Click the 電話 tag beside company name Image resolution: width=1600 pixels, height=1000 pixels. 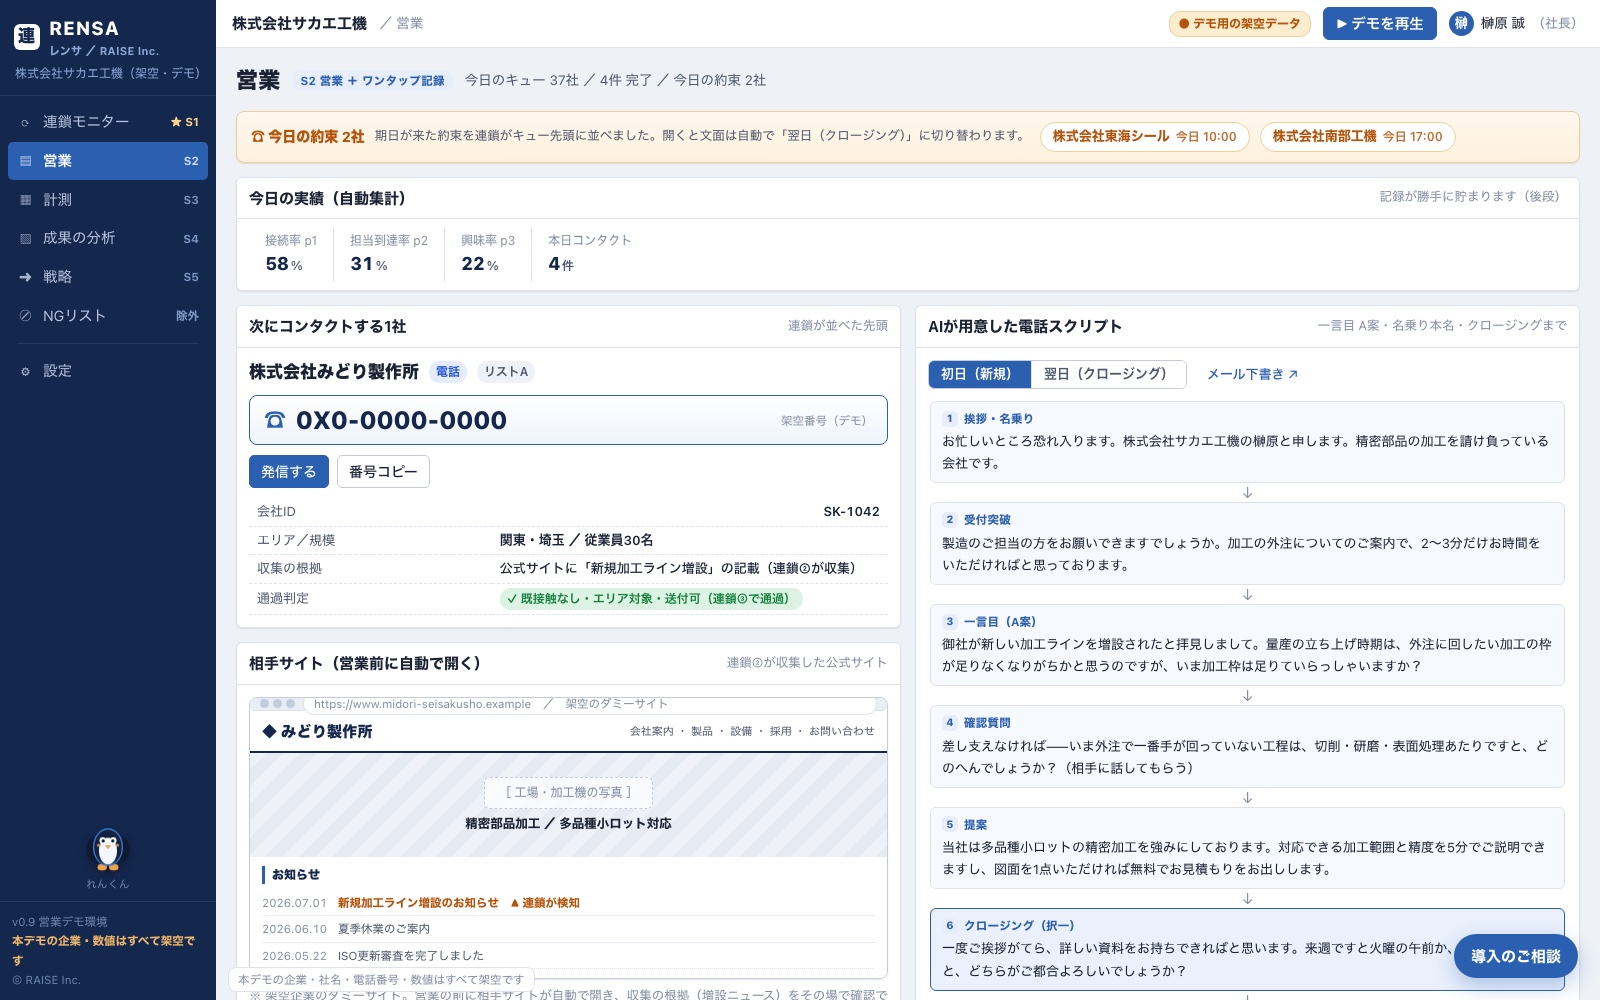tap(448, 372)
